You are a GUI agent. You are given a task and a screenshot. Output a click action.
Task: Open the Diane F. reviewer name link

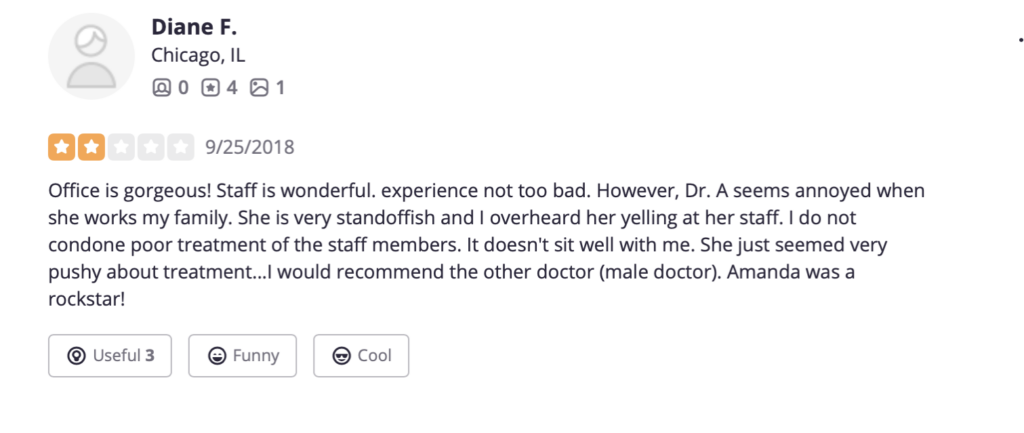194,27
